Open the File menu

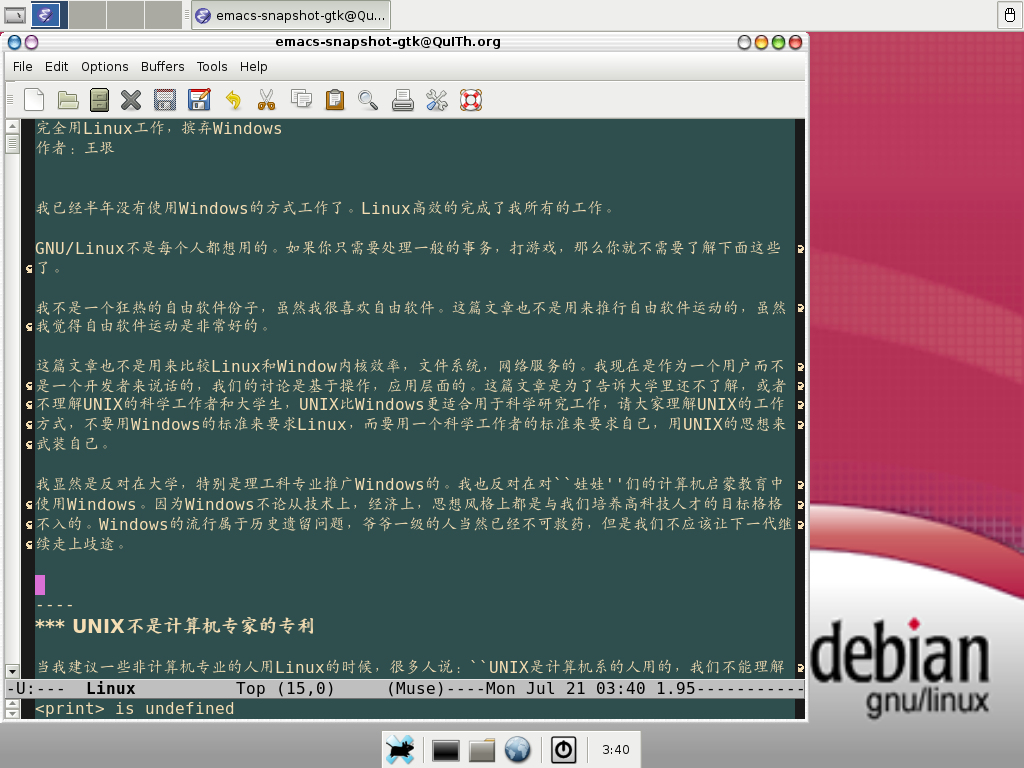pyautogui.click(x=23, y=67)
